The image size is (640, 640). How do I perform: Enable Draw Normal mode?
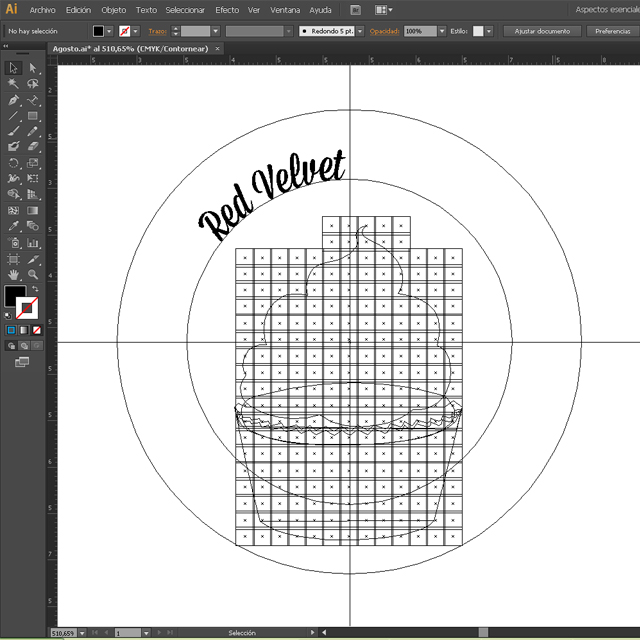point(11,346)
